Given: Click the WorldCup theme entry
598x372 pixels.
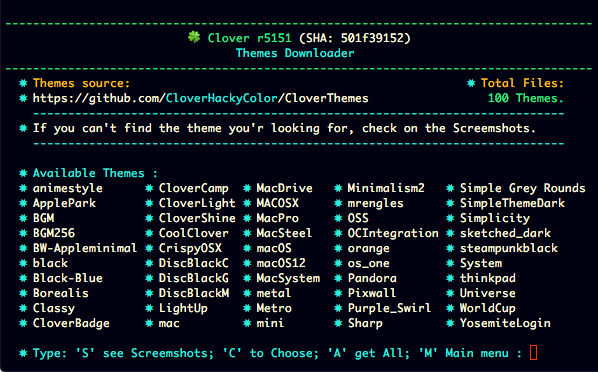Looking at the screenshot, I should coord(488,308).
